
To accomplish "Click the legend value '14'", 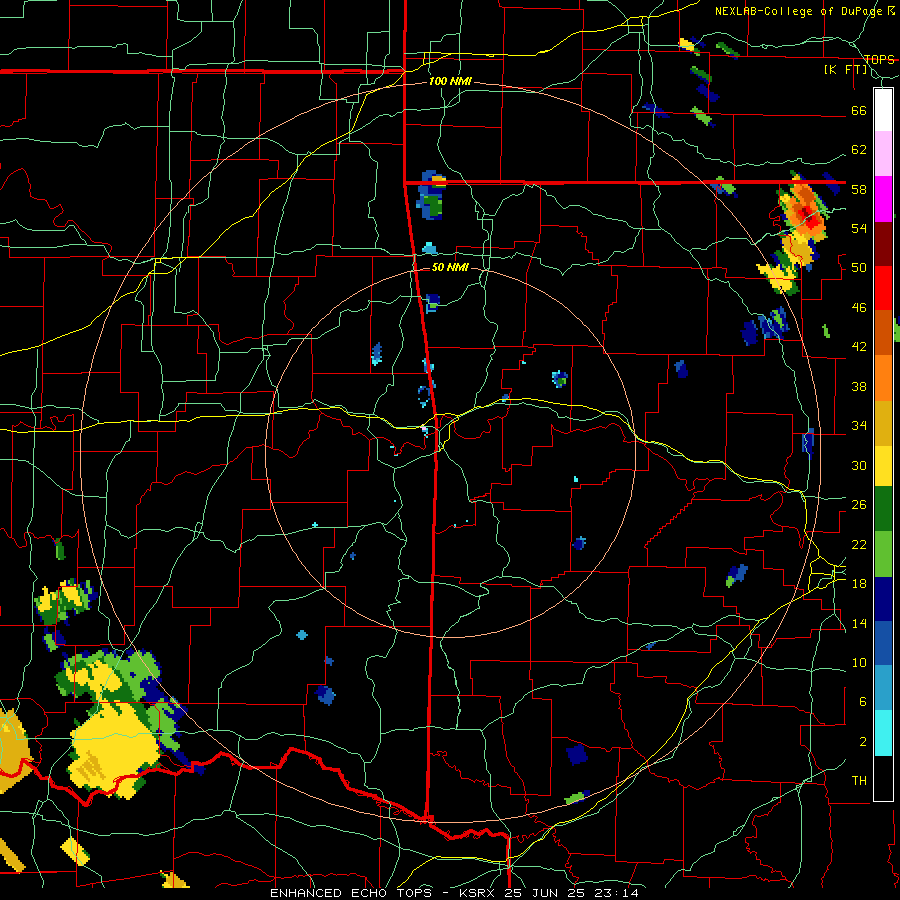I will tap(859, 623).
